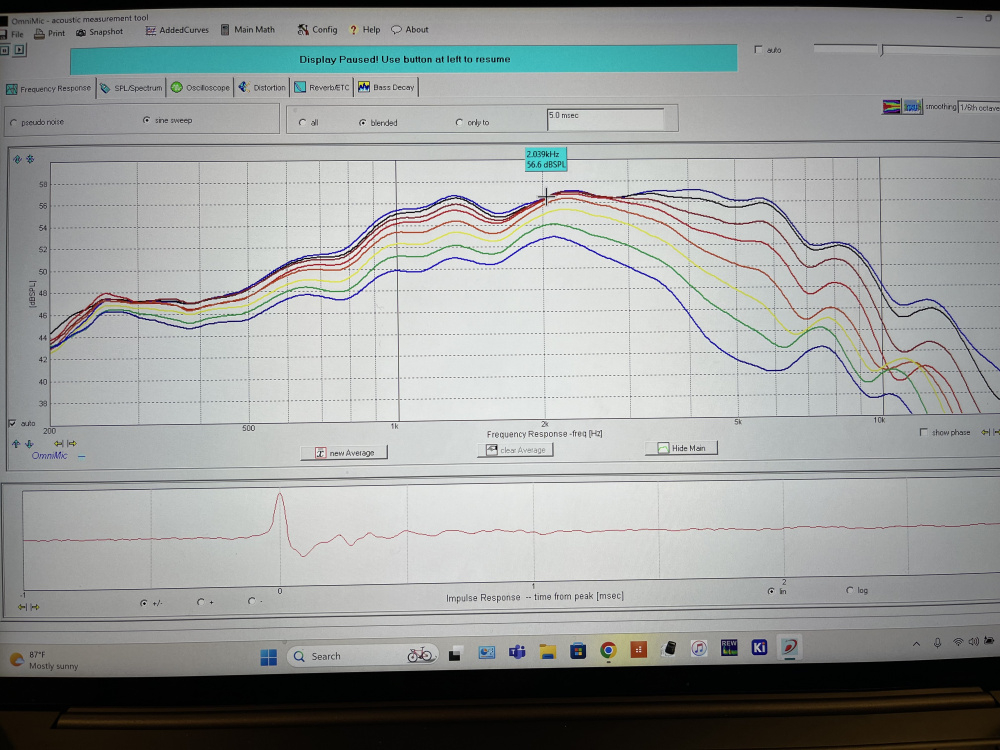The width and height of the screenshot is (1000, 750).
Task: Click the play/resume button at top left
Action: 18,47
